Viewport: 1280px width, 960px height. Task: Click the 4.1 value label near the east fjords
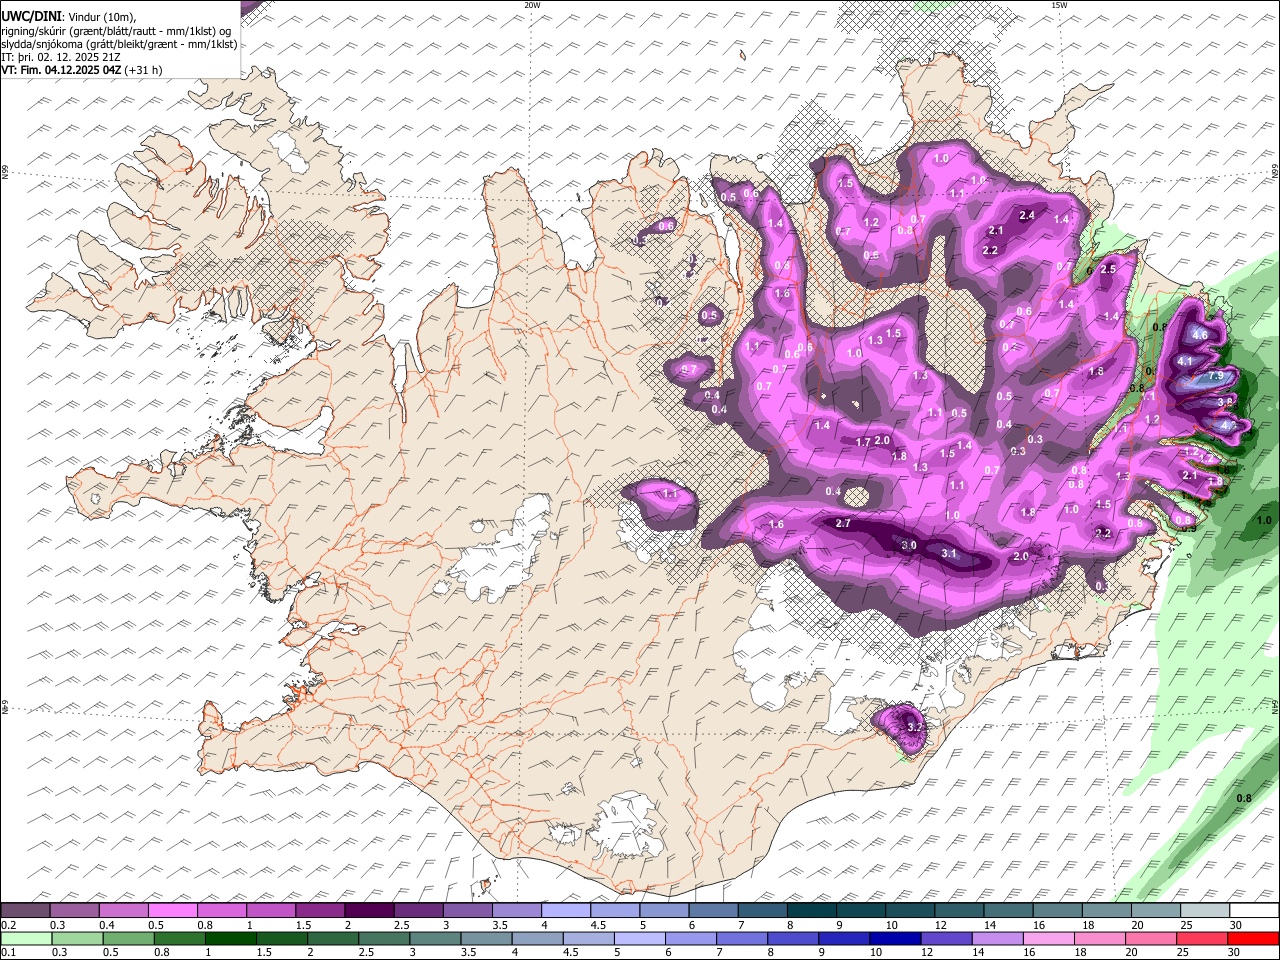coord(1186,361)
